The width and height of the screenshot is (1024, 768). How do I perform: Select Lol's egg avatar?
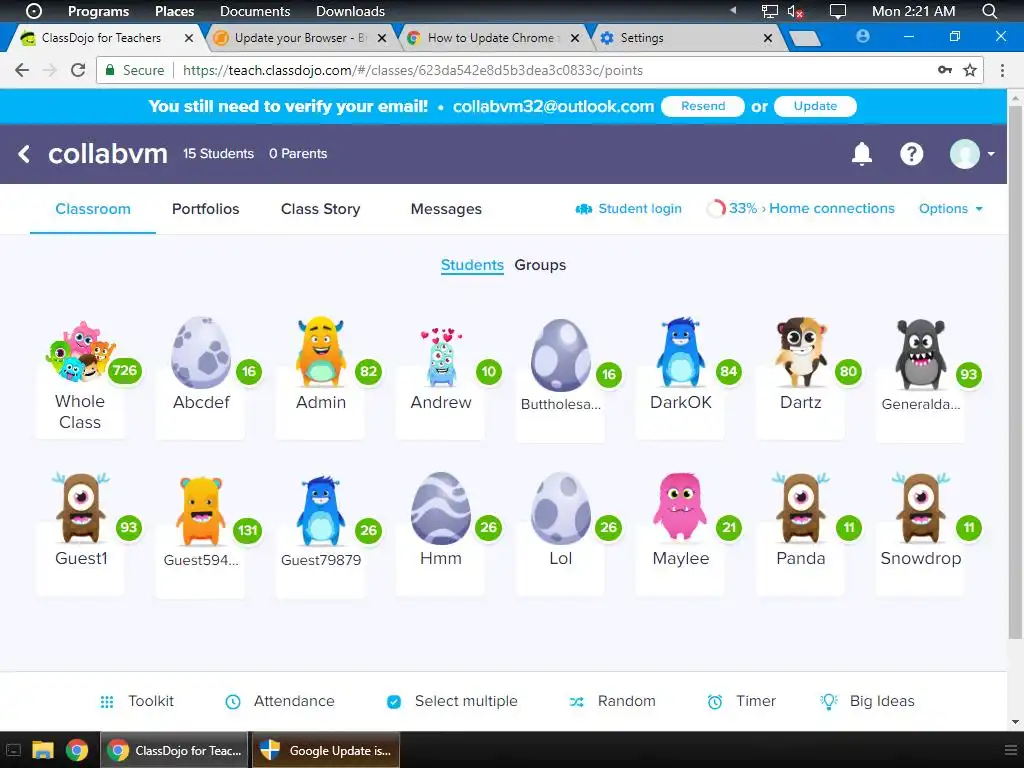point(561,508)
